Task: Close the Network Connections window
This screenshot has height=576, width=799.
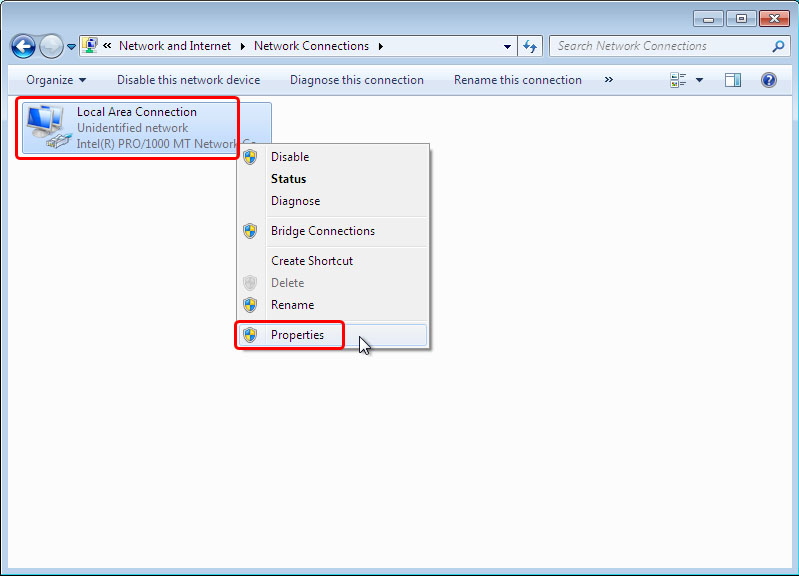Action: 775,19
